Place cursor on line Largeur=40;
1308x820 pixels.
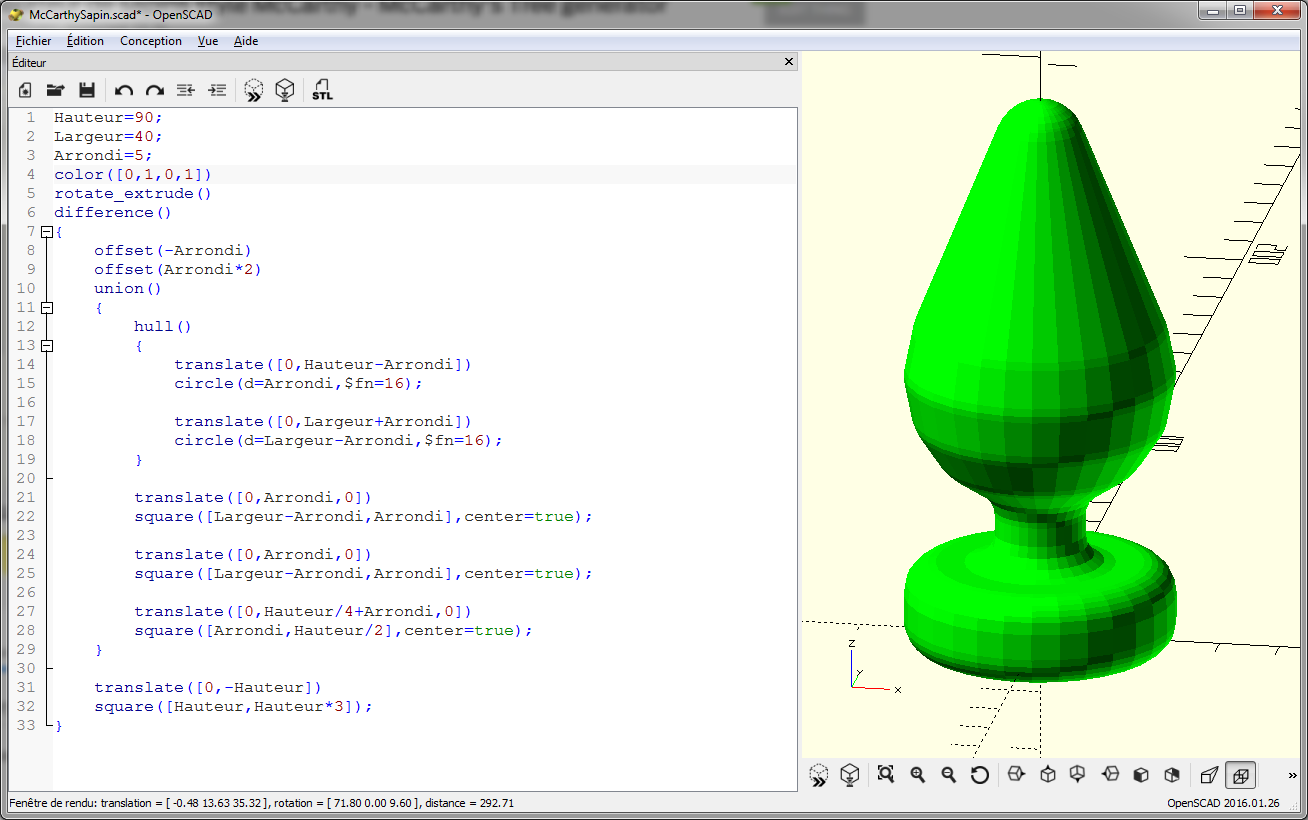point(108,136)
